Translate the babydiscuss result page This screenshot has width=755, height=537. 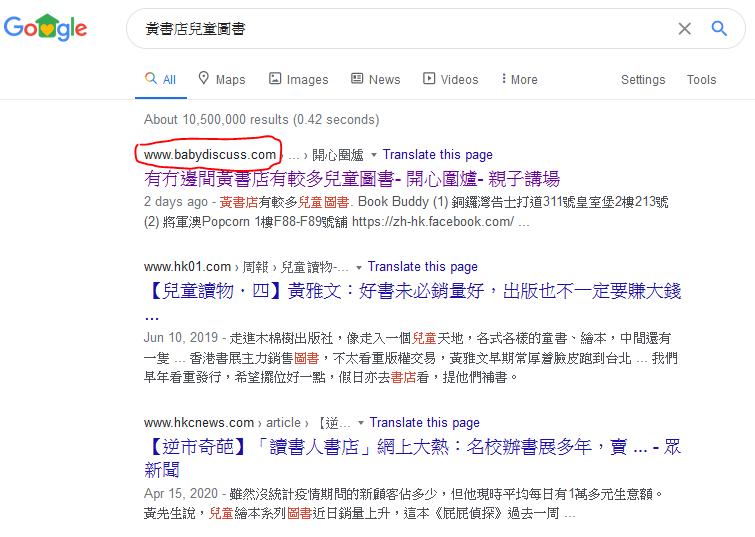tap(438, 155)
